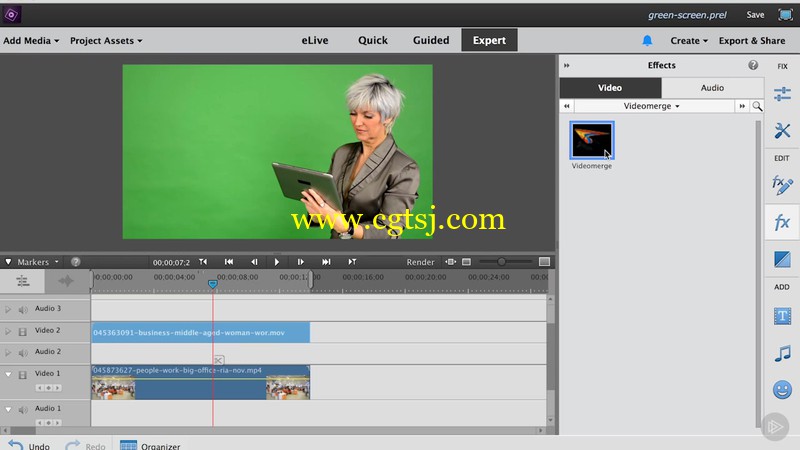Viewport: 800px width, 450px height.
Task: Go to next effects category
Action: pos(742,106)
